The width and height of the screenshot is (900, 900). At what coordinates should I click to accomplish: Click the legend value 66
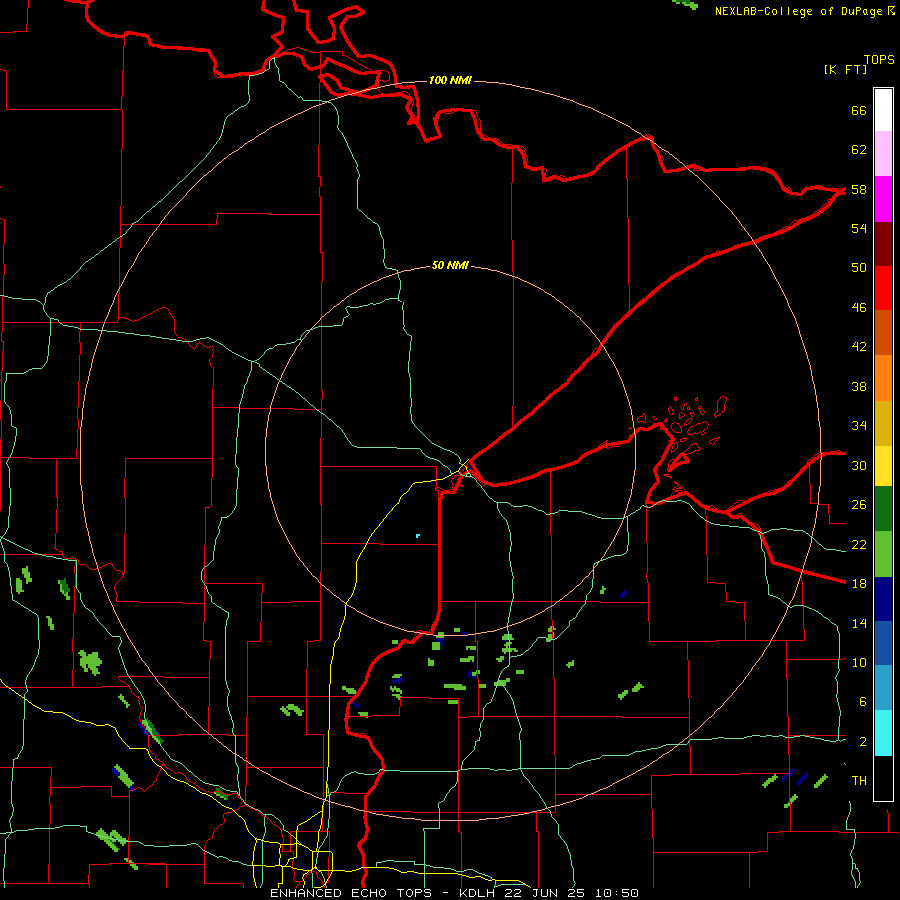(859, 110)
